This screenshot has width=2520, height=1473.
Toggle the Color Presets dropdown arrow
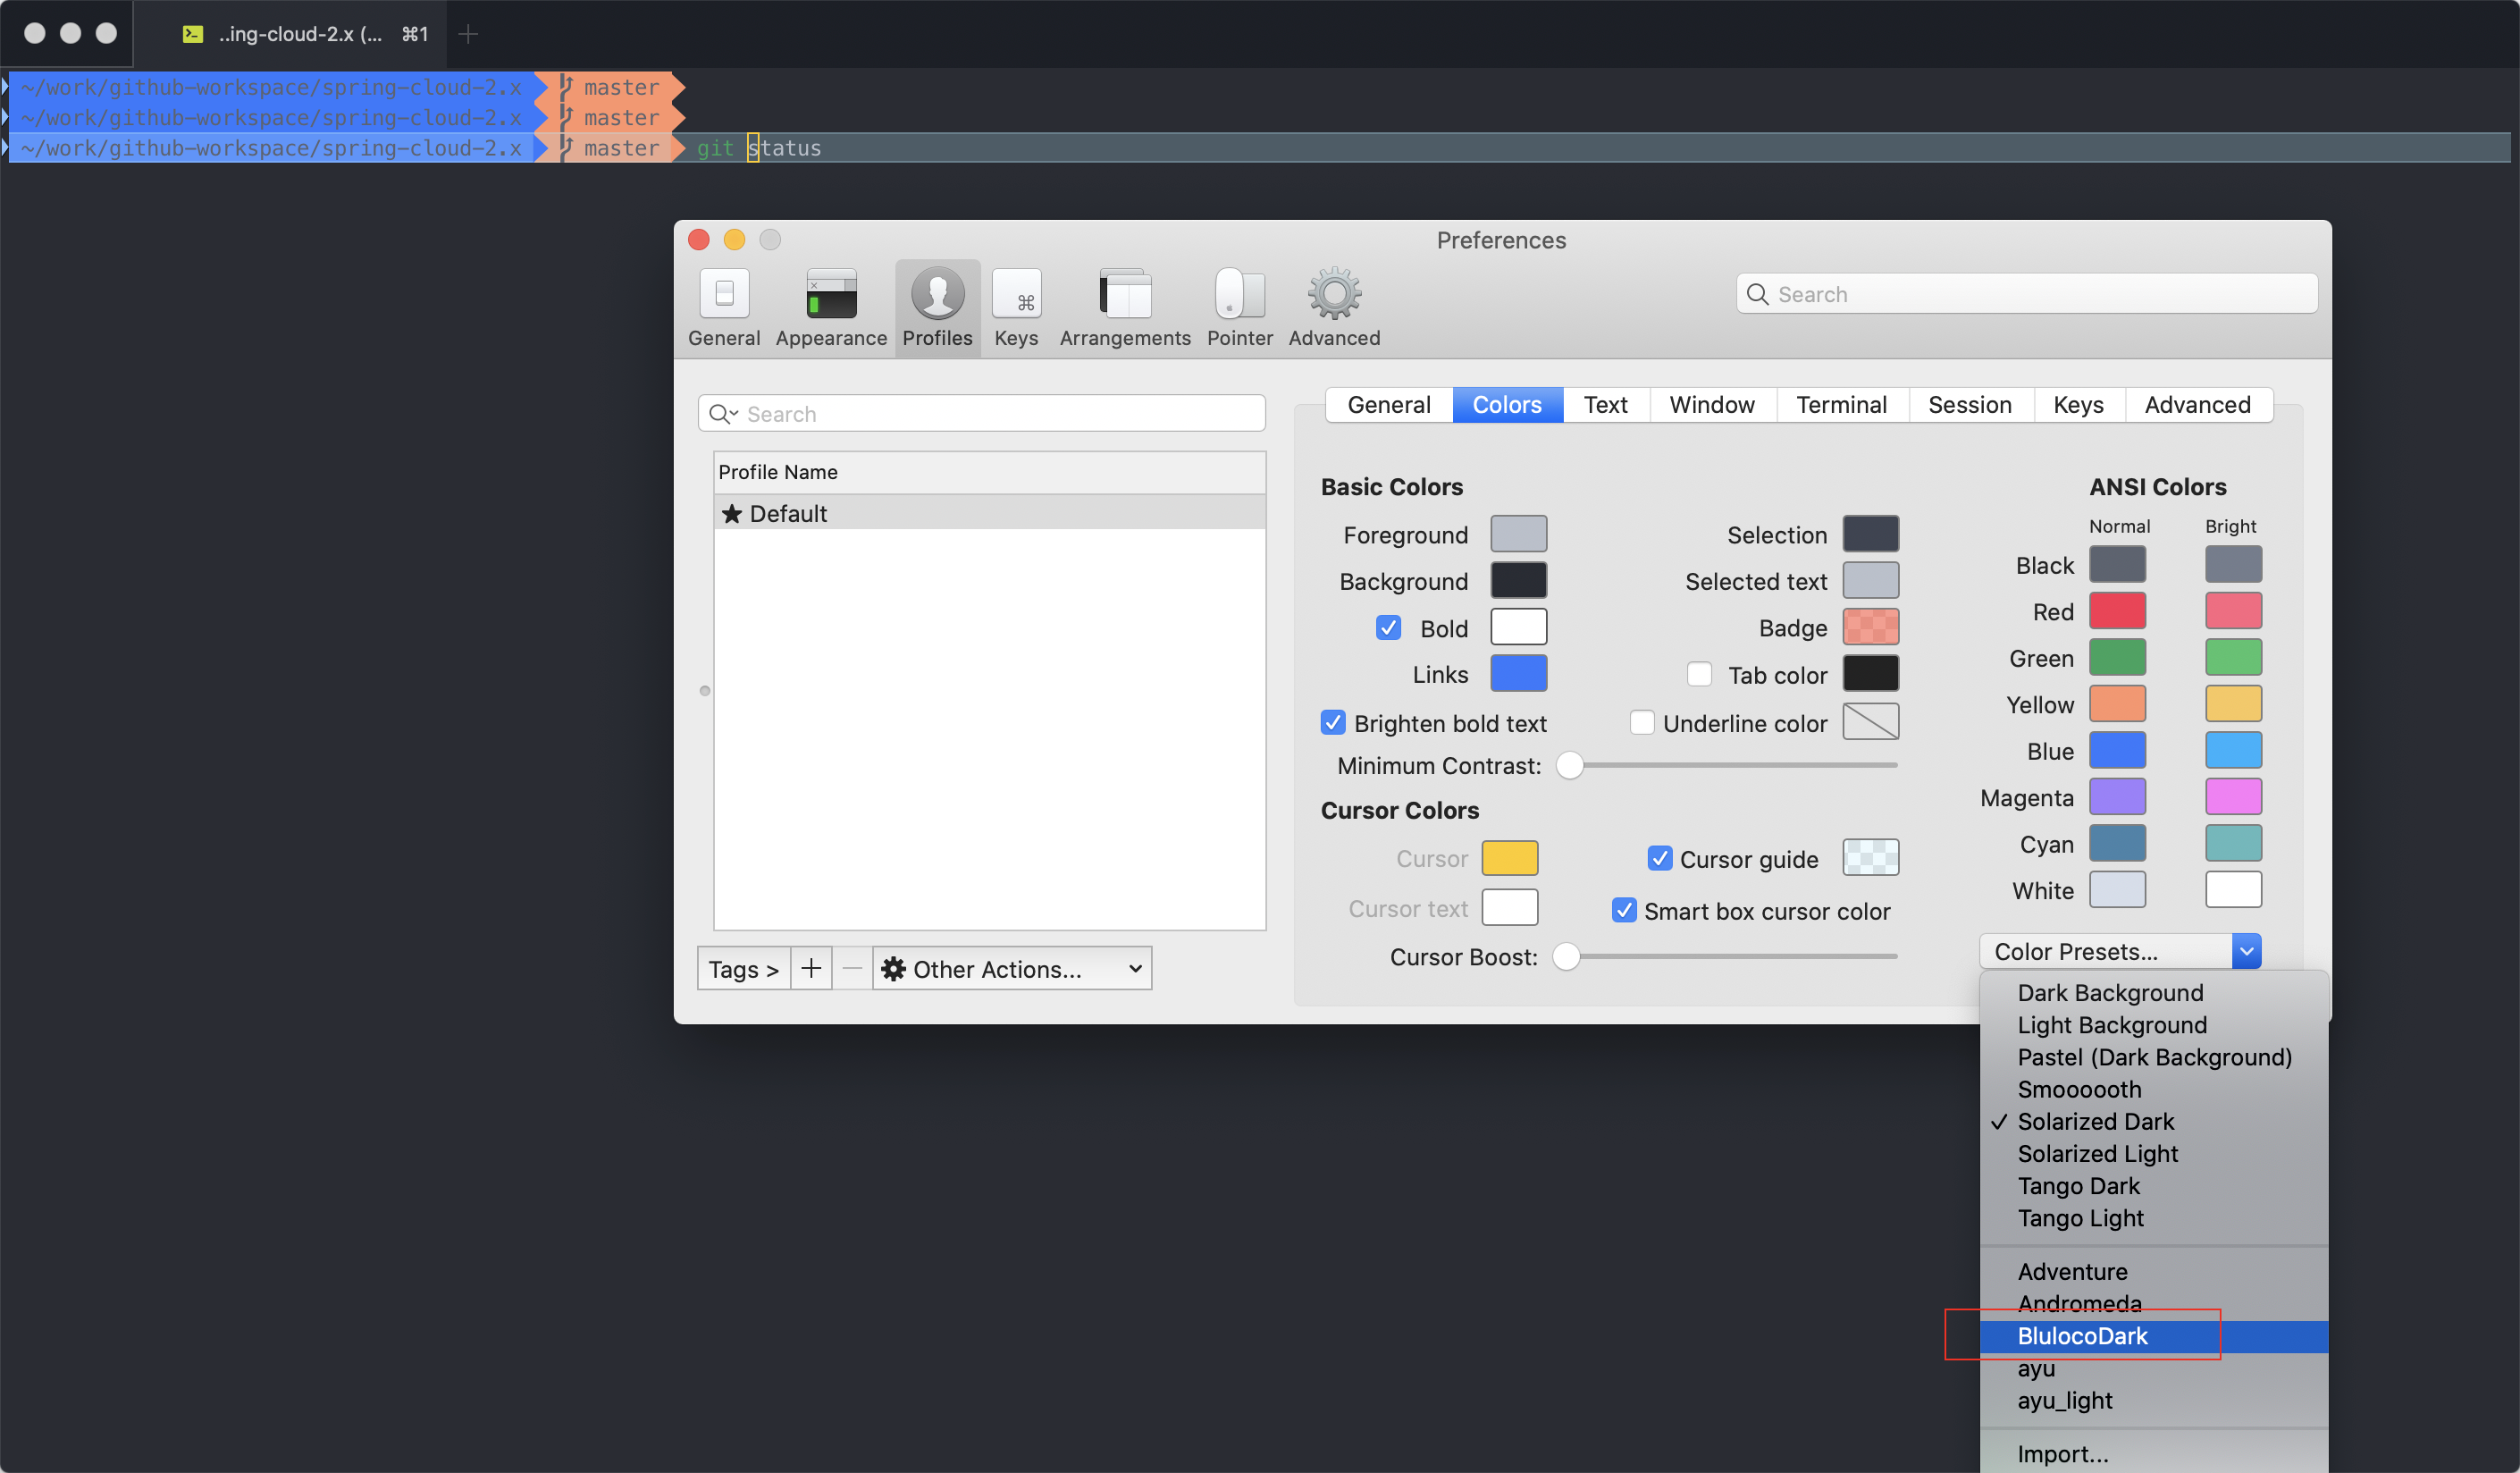[2245, 951]
